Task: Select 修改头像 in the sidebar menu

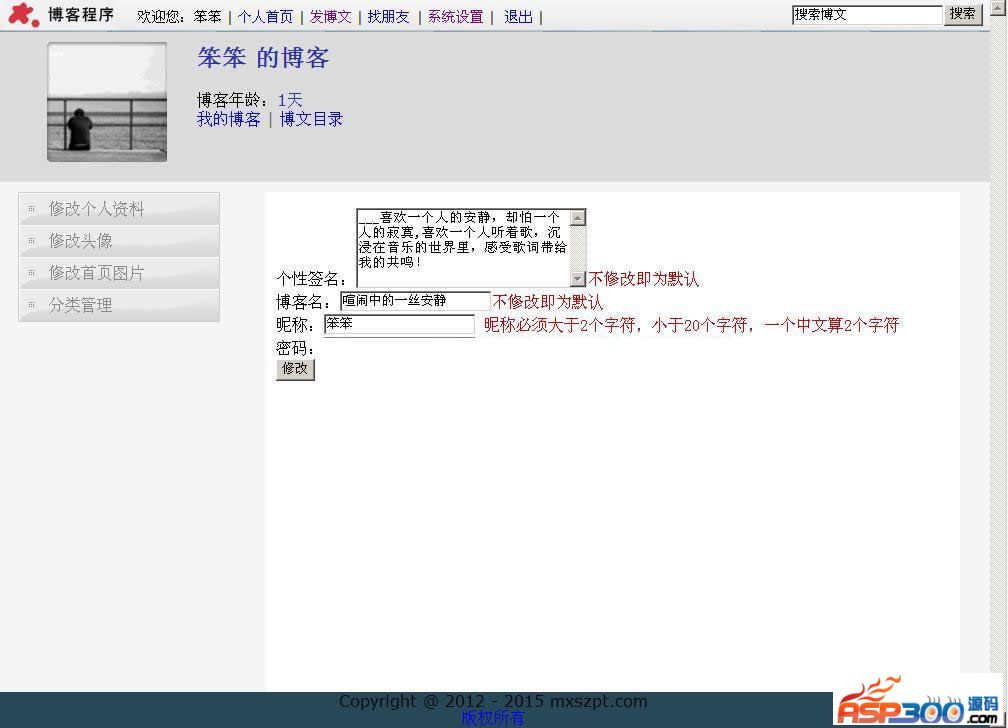Action: pos(119,241)
